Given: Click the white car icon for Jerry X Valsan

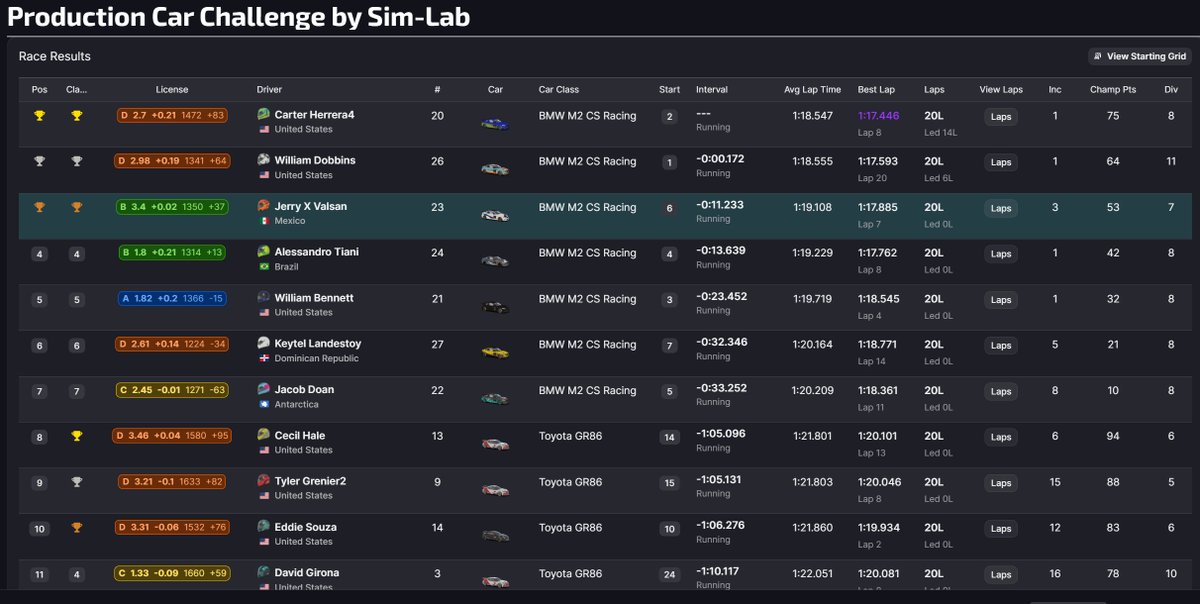Looking at the screenshot, I should point(495,215).
